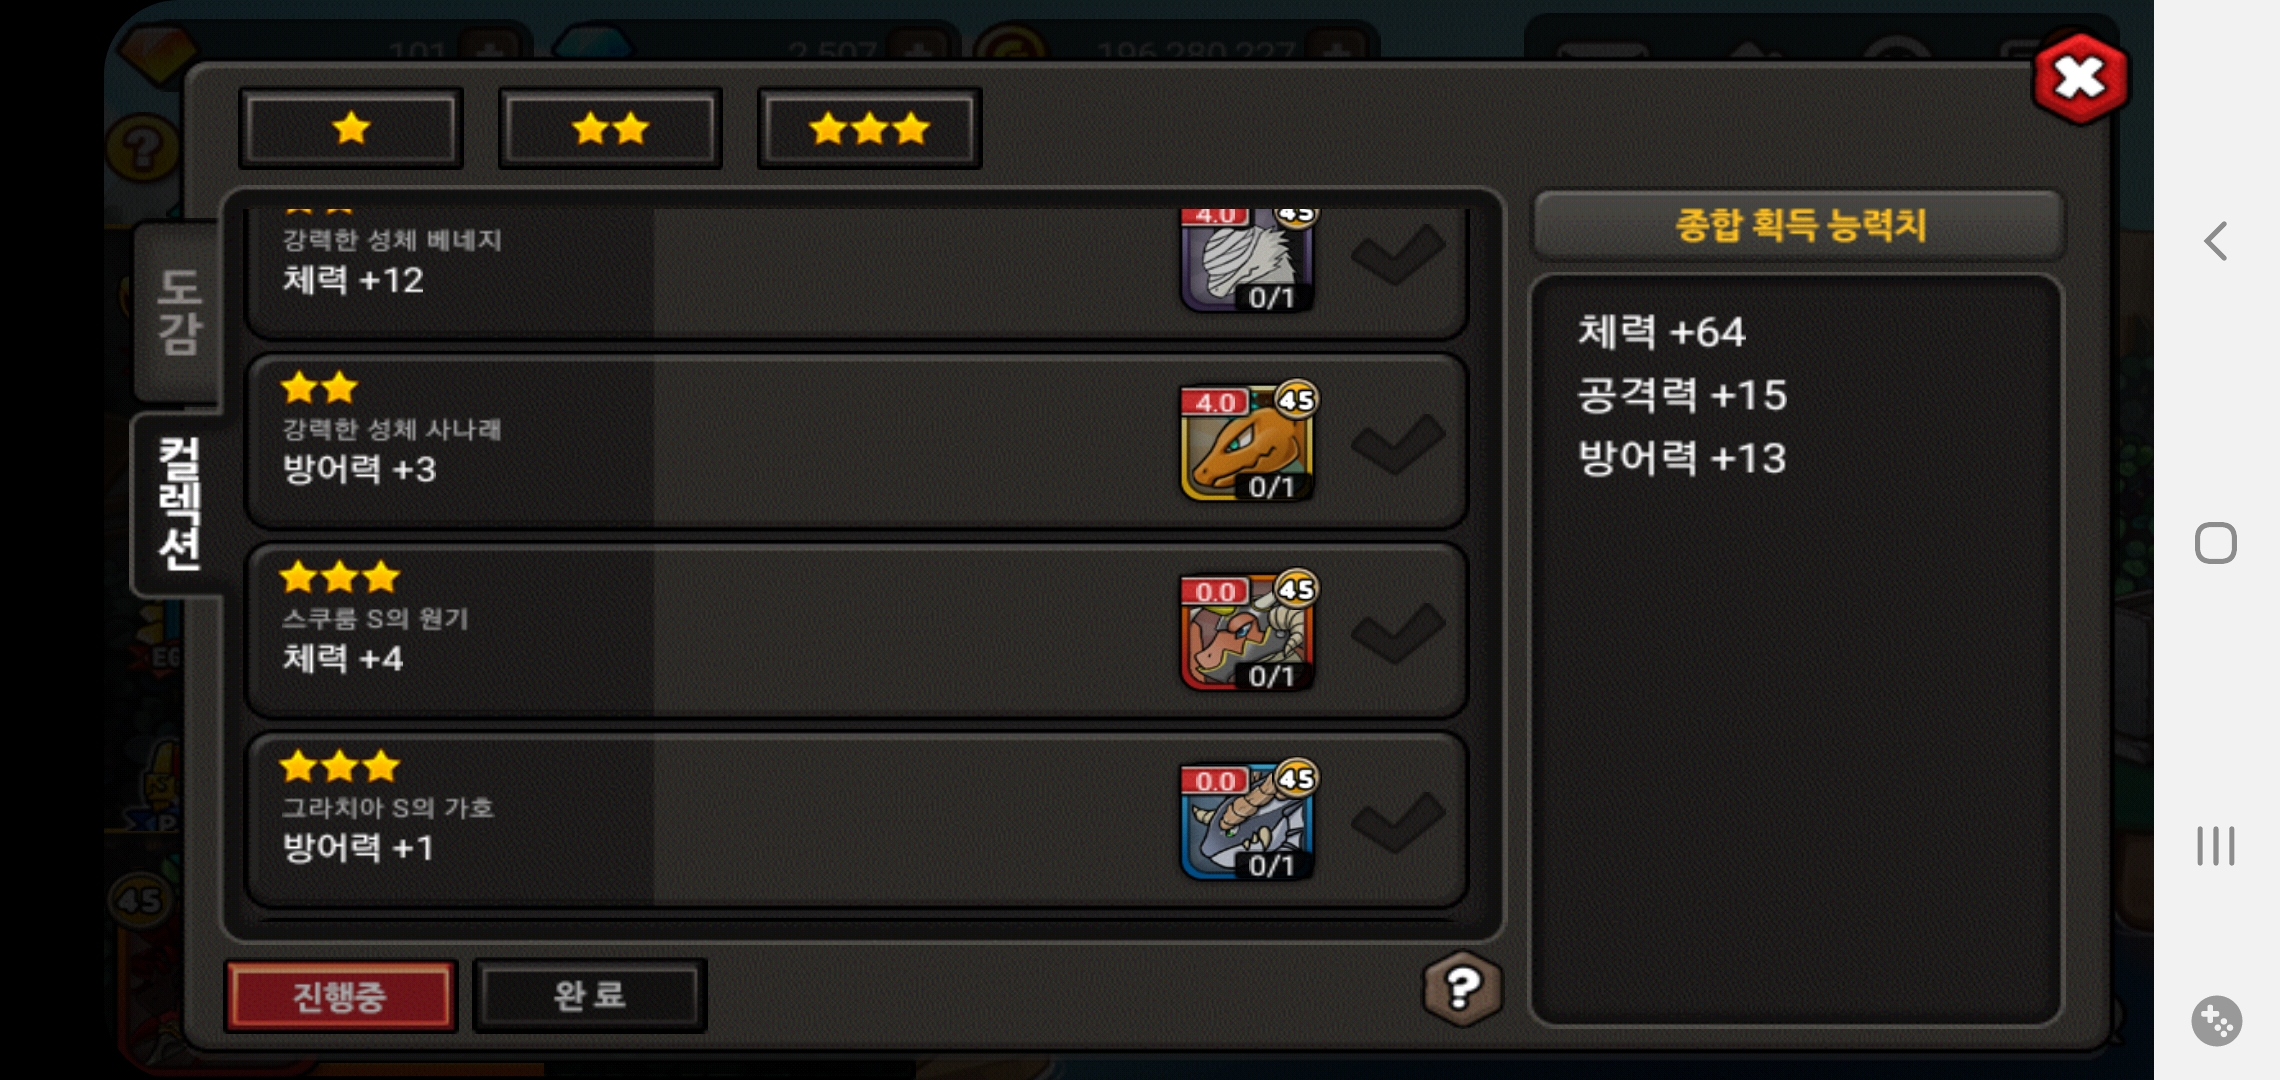This screenshot has width=2280, height=1080.
Task: Open the hexagonal question mark help icon
Action: click(x=1462, y=989)
